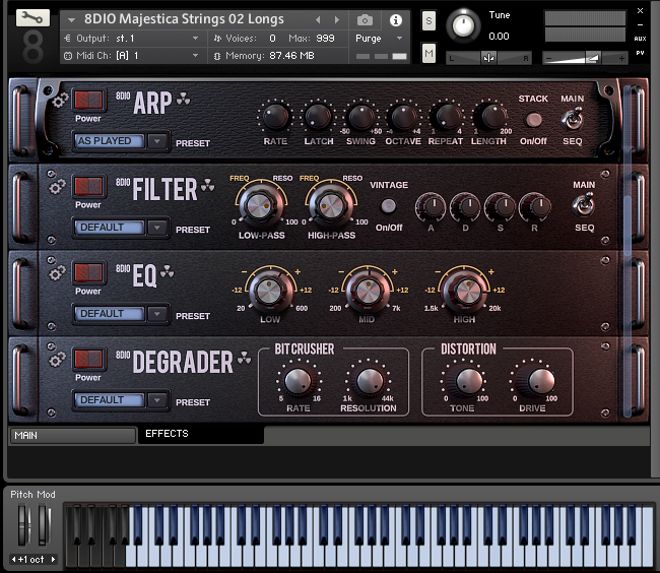Click the ARP module gear settings icon

tap(60, 101)
